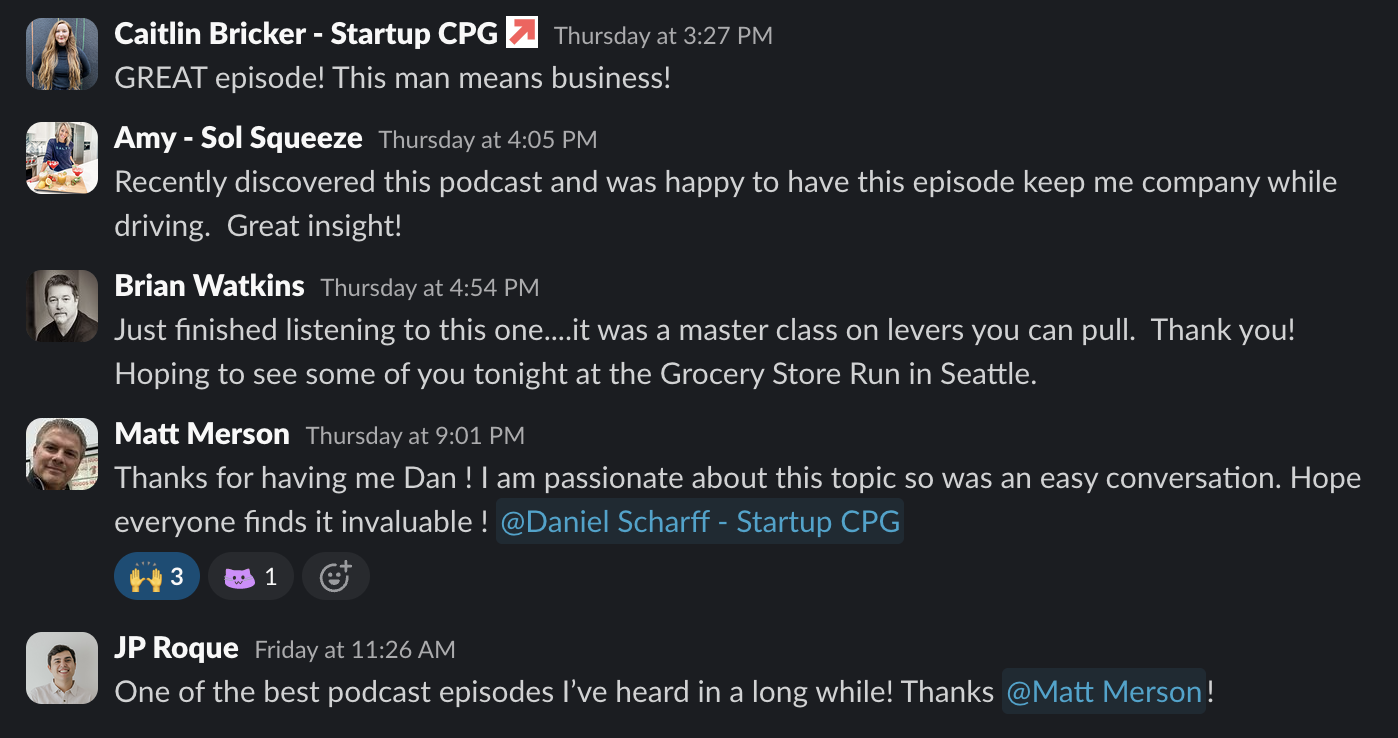Click the Thursday at 3:27 PM timestamp
Screen dimensions: 1398x738
click(663, 36)
